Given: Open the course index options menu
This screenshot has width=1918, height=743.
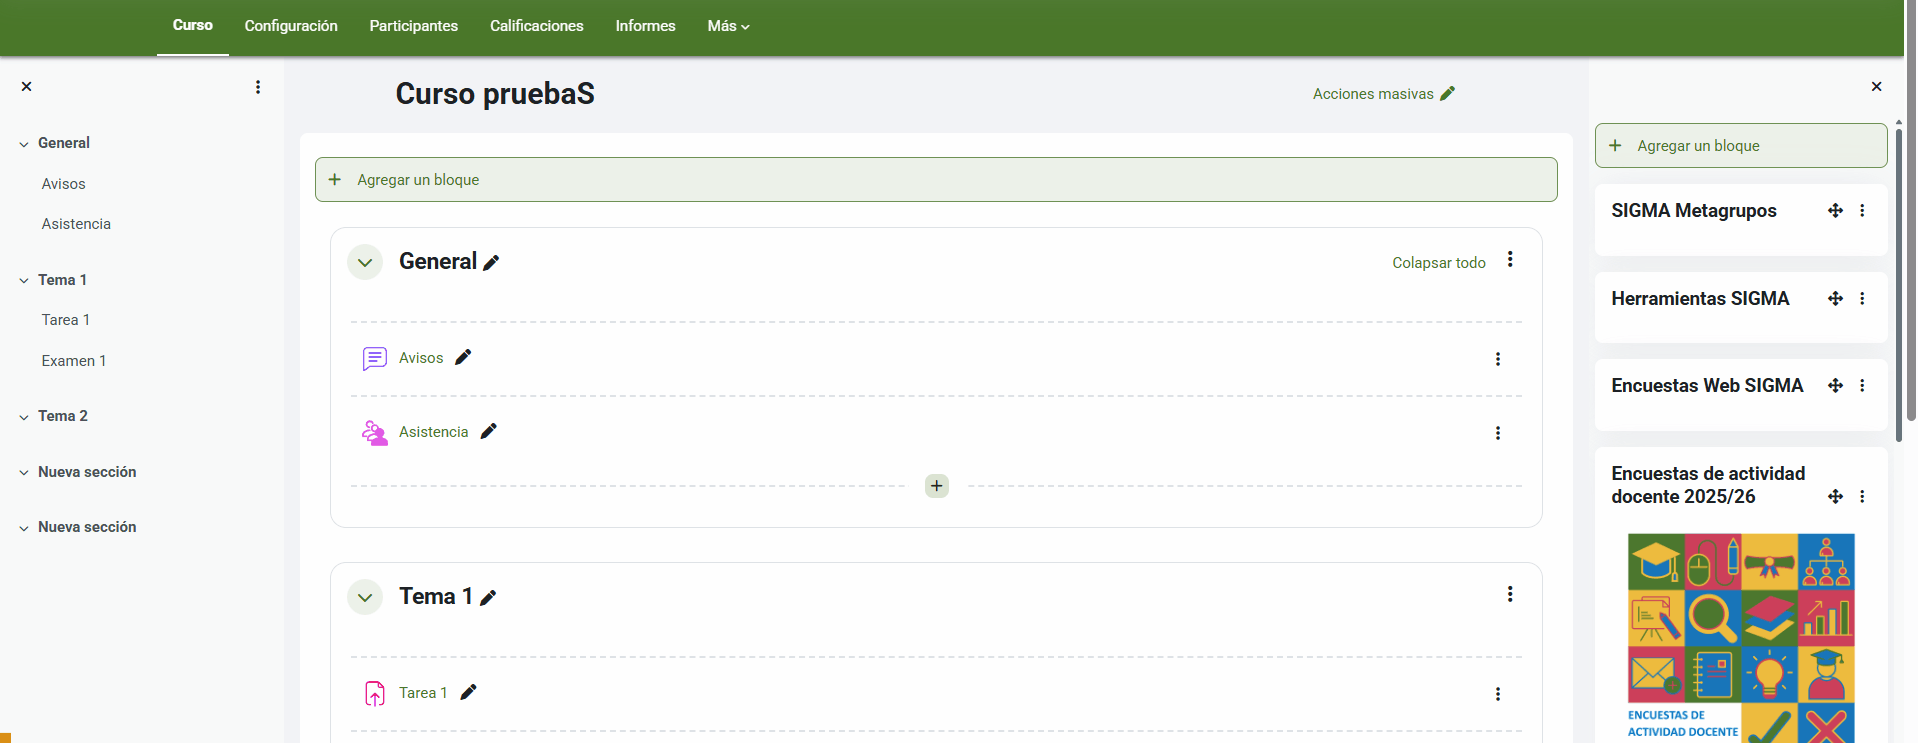Looking at the screenshot, I should [258, 87].
